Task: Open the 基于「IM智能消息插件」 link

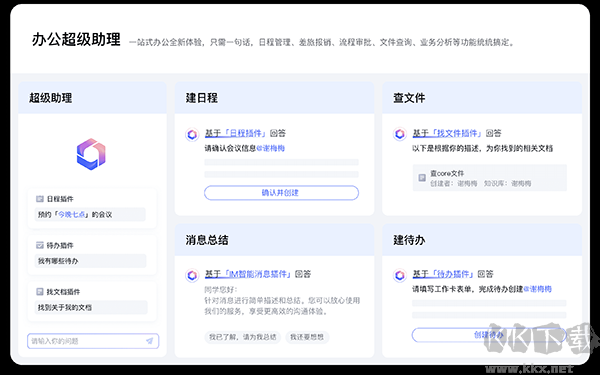Action: coord(248,274)
